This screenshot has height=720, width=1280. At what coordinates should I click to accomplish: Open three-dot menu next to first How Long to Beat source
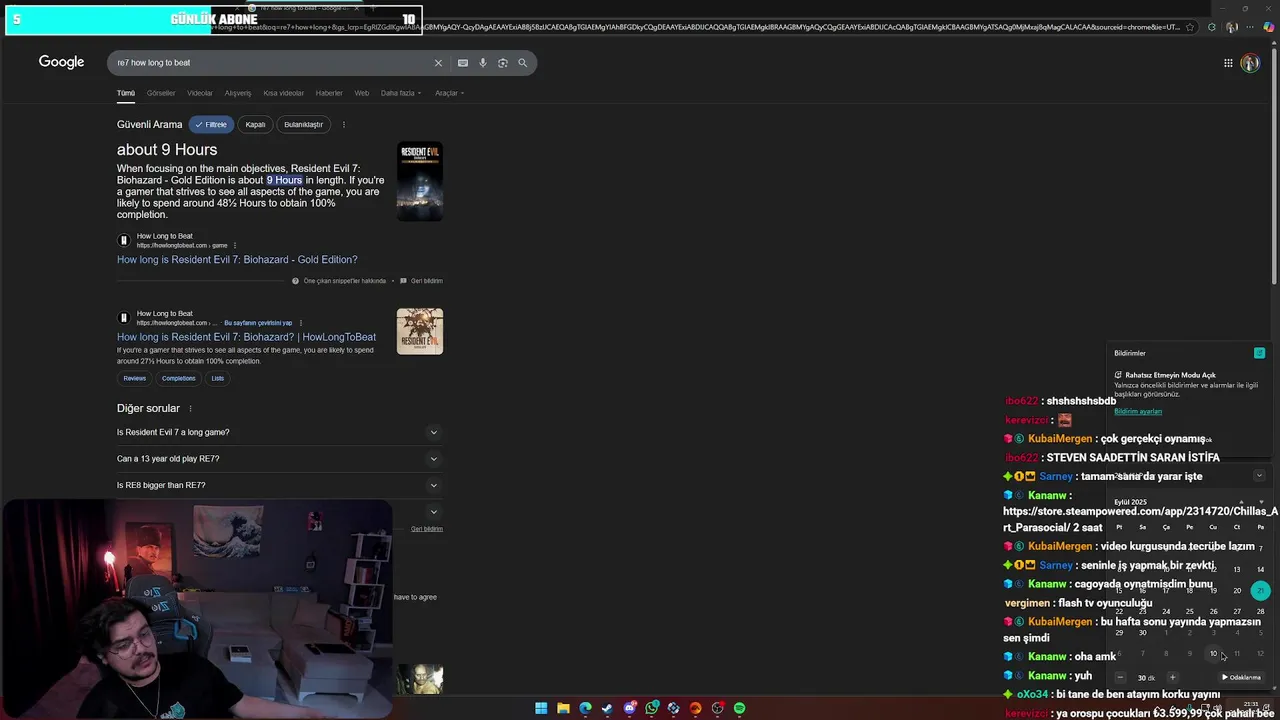coord(235,245)
